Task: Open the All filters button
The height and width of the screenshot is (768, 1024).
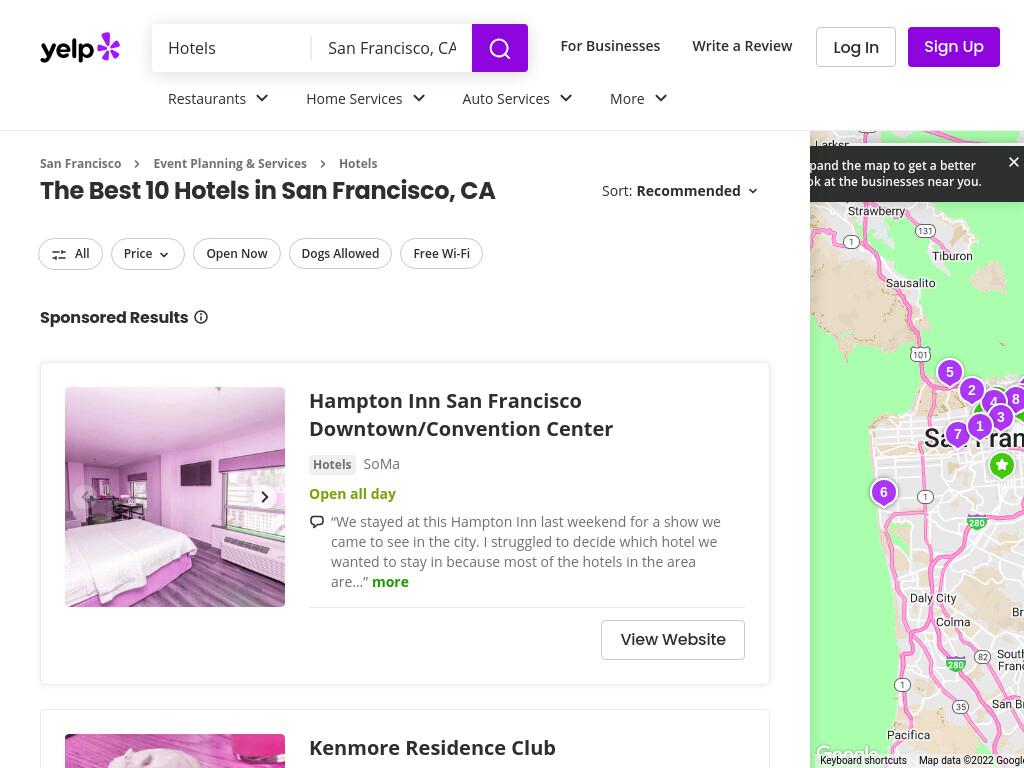Action: pyautogui.click(x=71, y=253)
